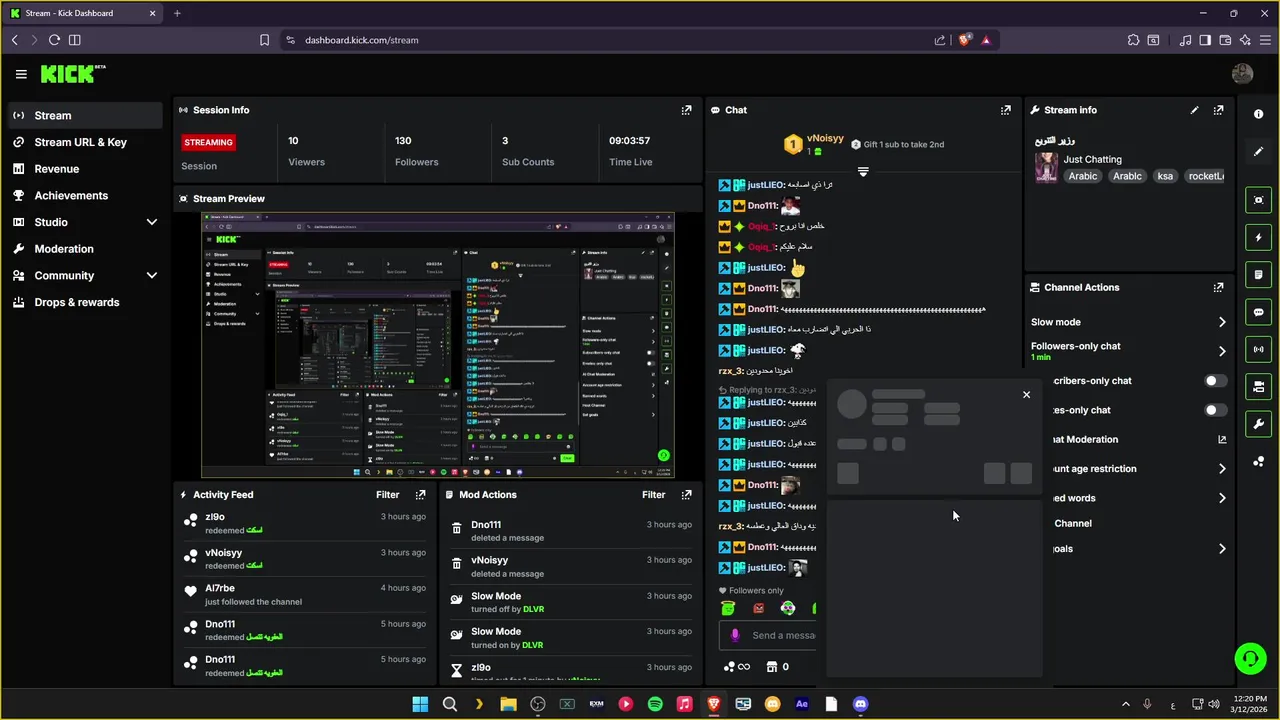1280x720 pixels.
Task: Select the red angry emote
Action: coord(758,608)
